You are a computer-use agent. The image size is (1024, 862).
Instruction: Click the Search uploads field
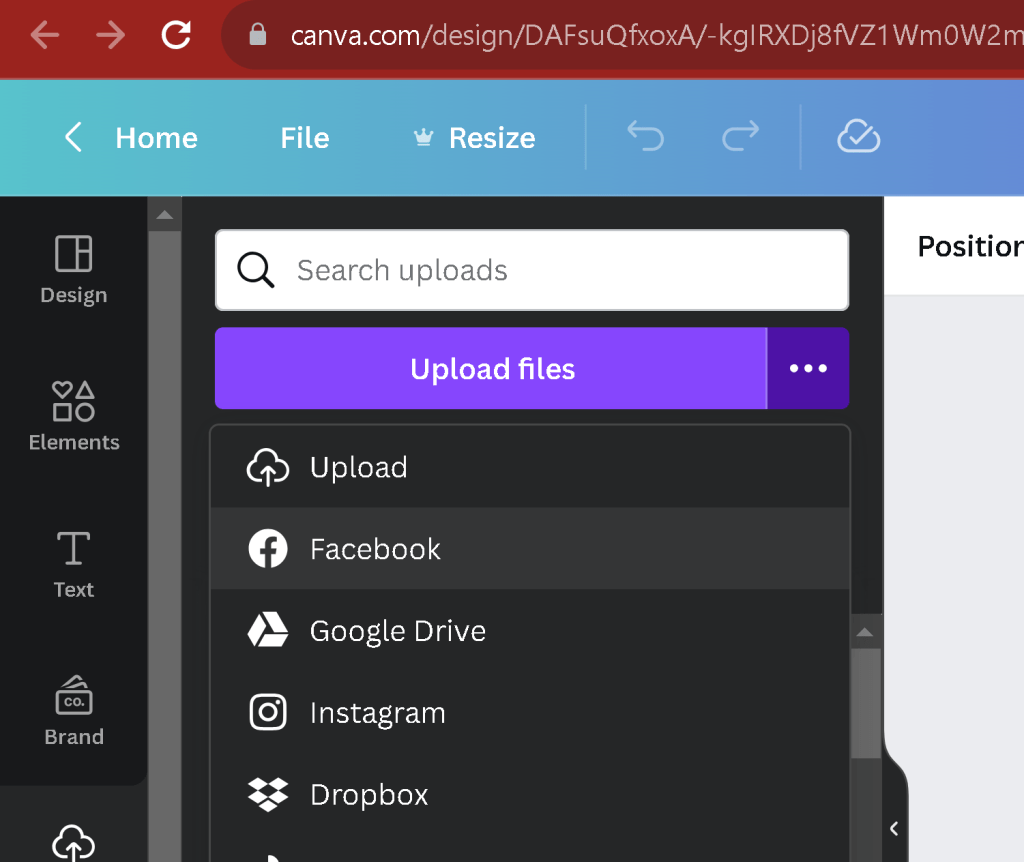point(532,270)
